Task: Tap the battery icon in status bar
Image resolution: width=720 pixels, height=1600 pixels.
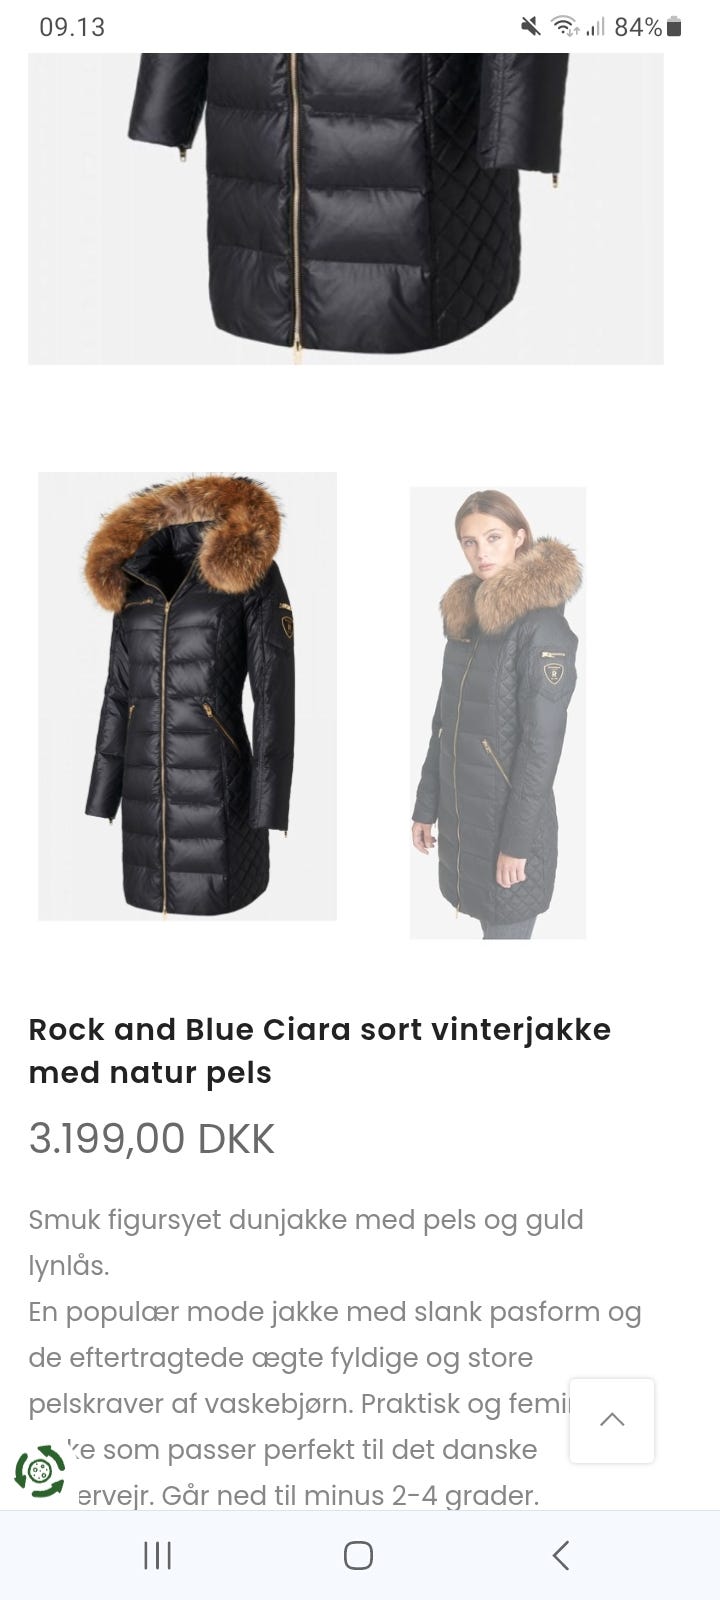Action: [674, 27]
